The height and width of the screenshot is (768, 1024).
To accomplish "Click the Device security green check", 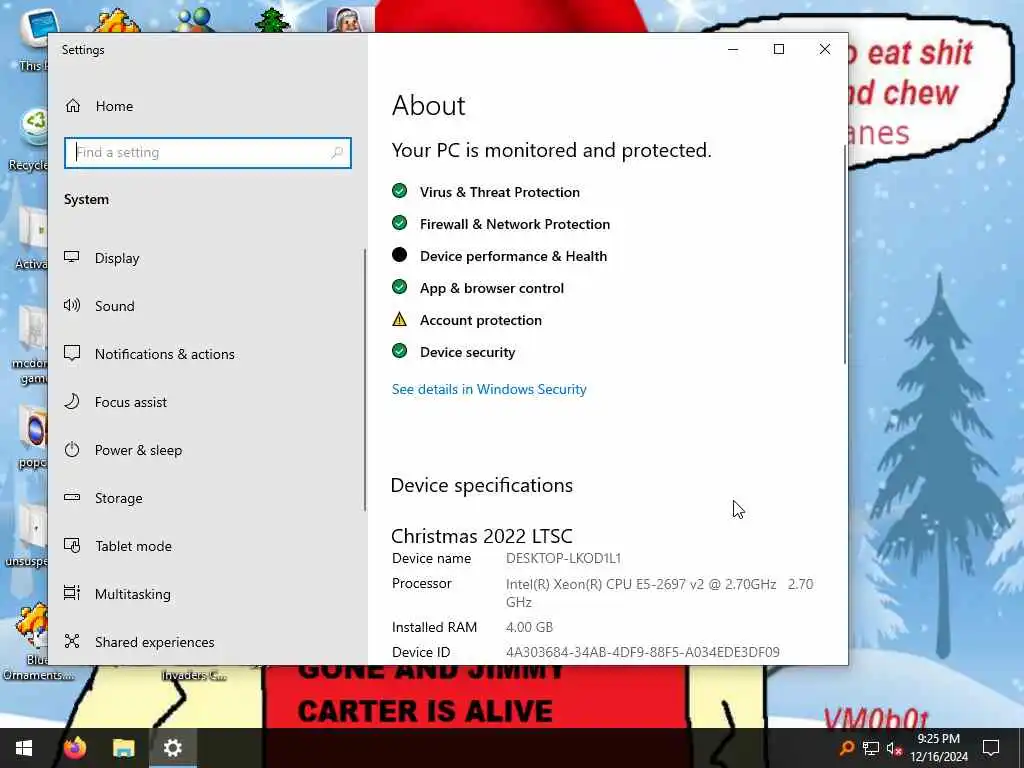I will (x=399, y=351).
